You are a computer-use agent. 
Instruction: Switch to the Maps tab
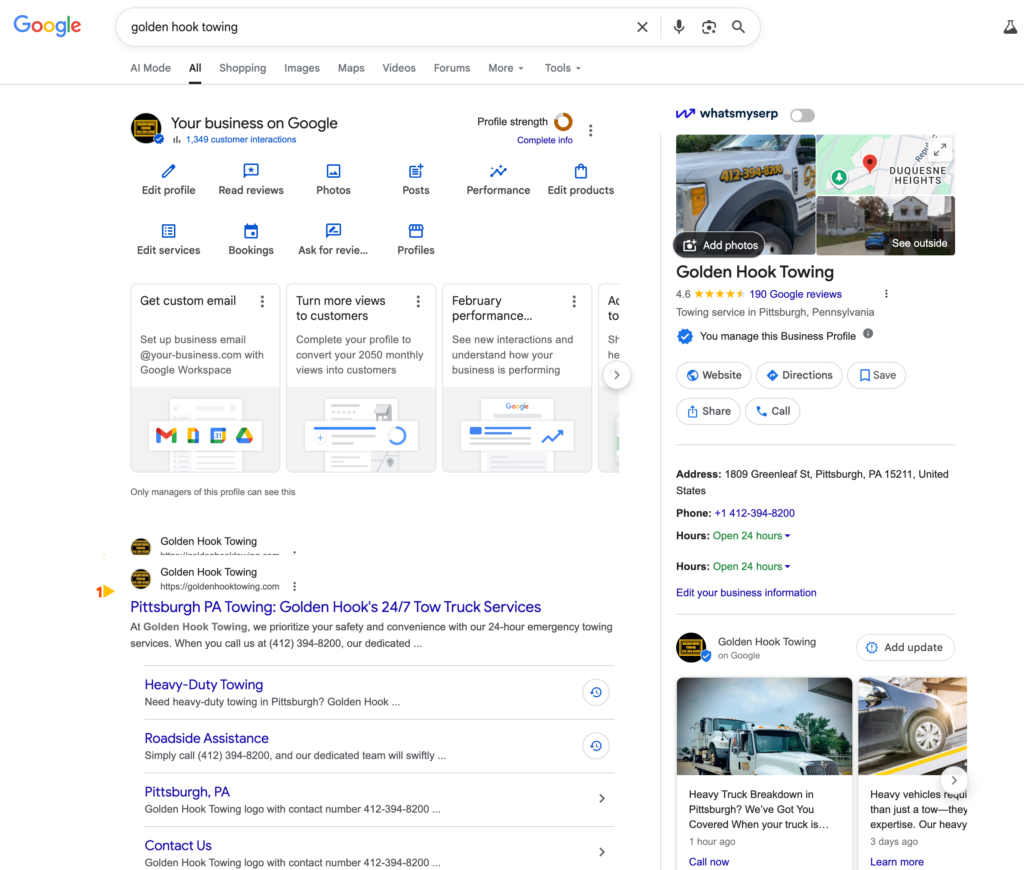click(x=351, y=68)
